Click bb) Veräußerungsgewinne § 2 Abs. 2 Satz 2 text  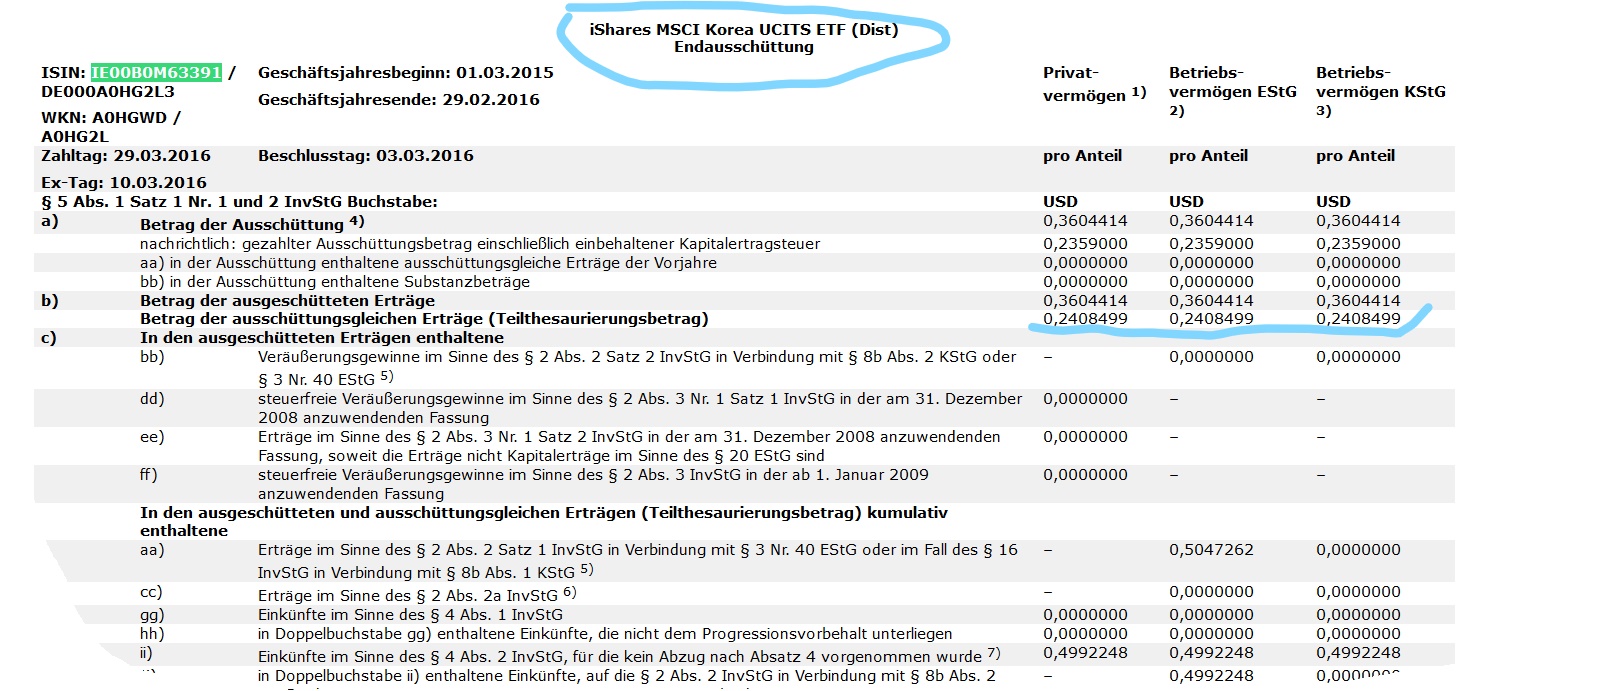coord(637,368)
